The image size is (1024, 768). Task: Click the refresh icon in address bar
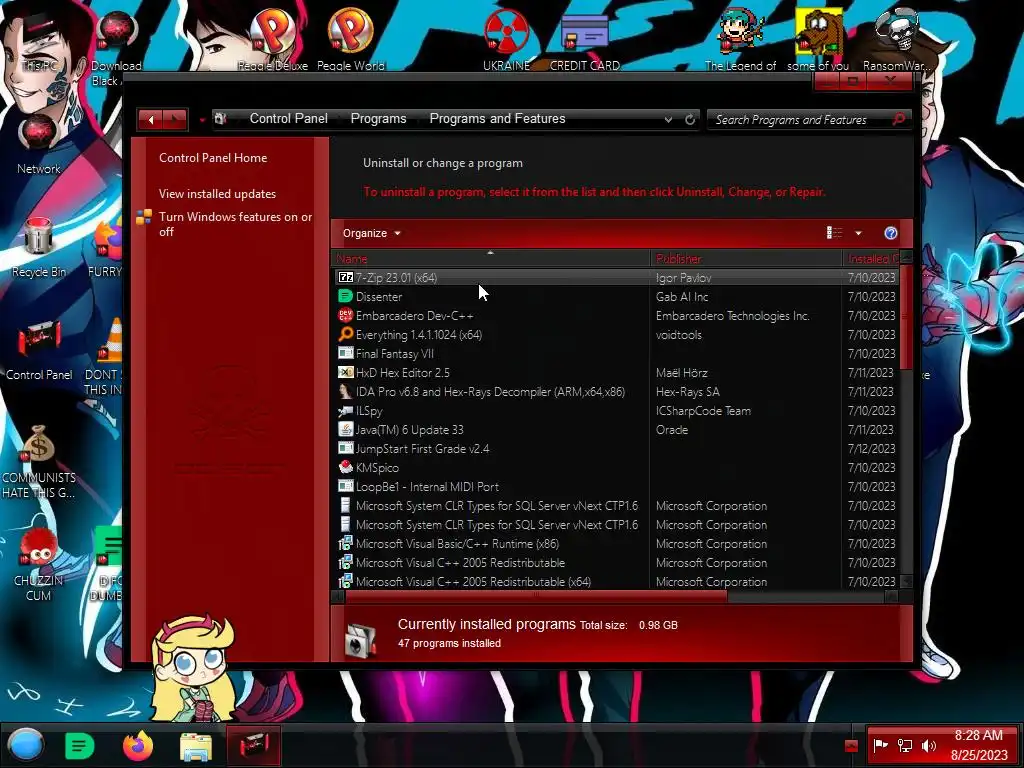pos(690,120)
